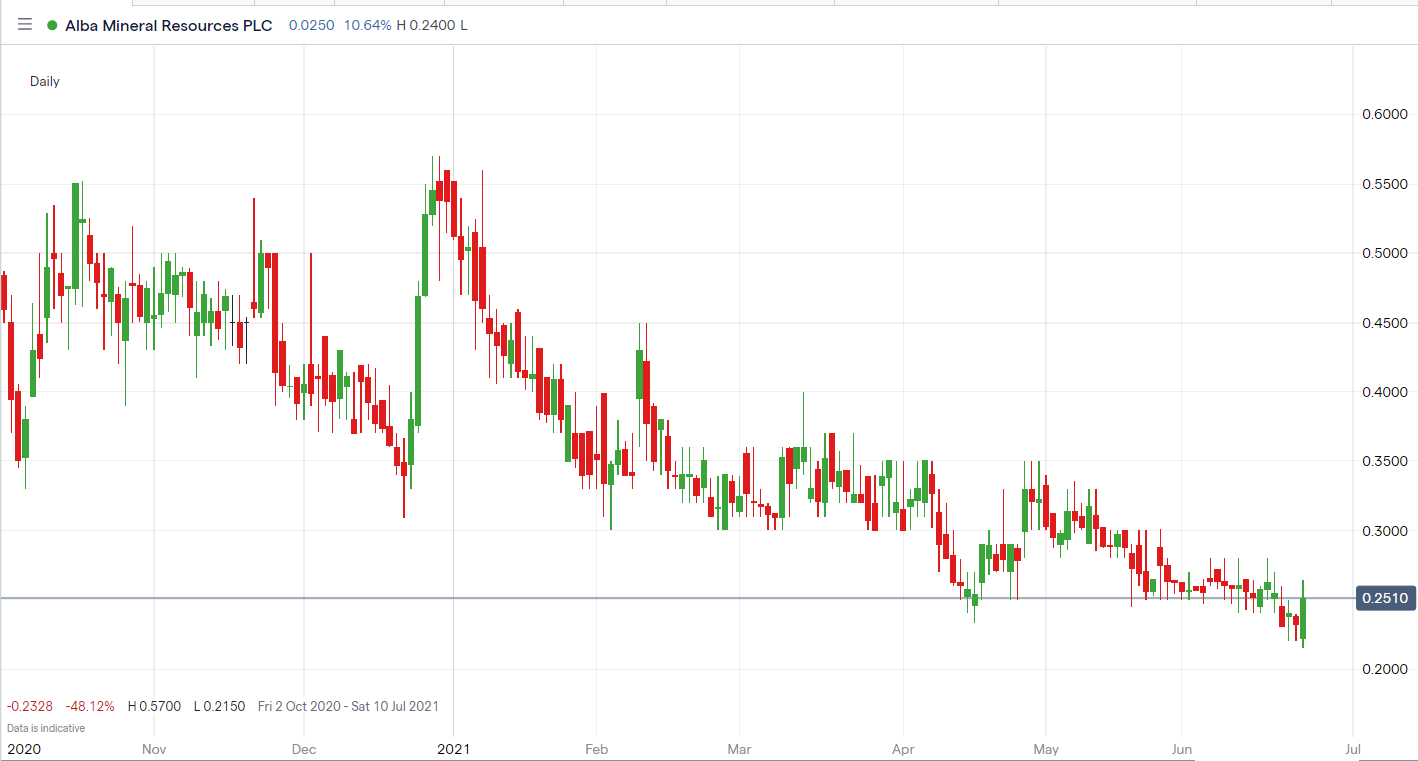Click the current price label 0.2510
The height and width of the screenshot is (761, 1418).
coord(1384,598)
